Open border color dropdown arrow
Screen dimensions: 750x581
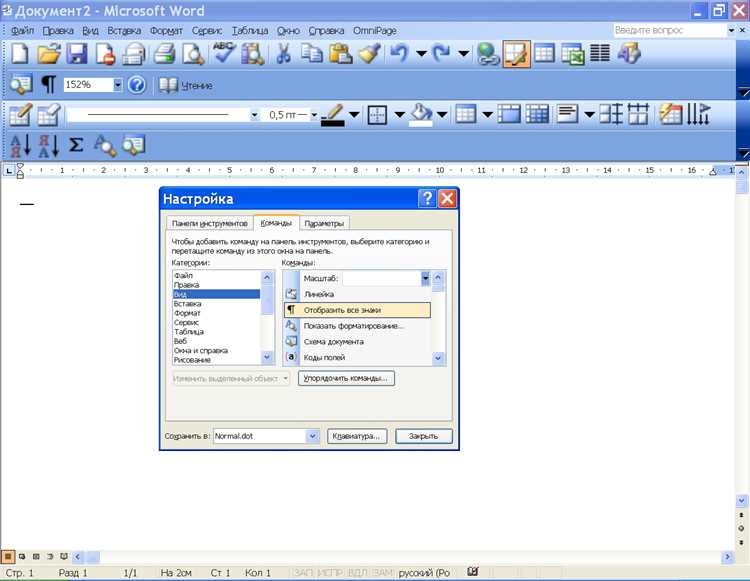(354, 115)
